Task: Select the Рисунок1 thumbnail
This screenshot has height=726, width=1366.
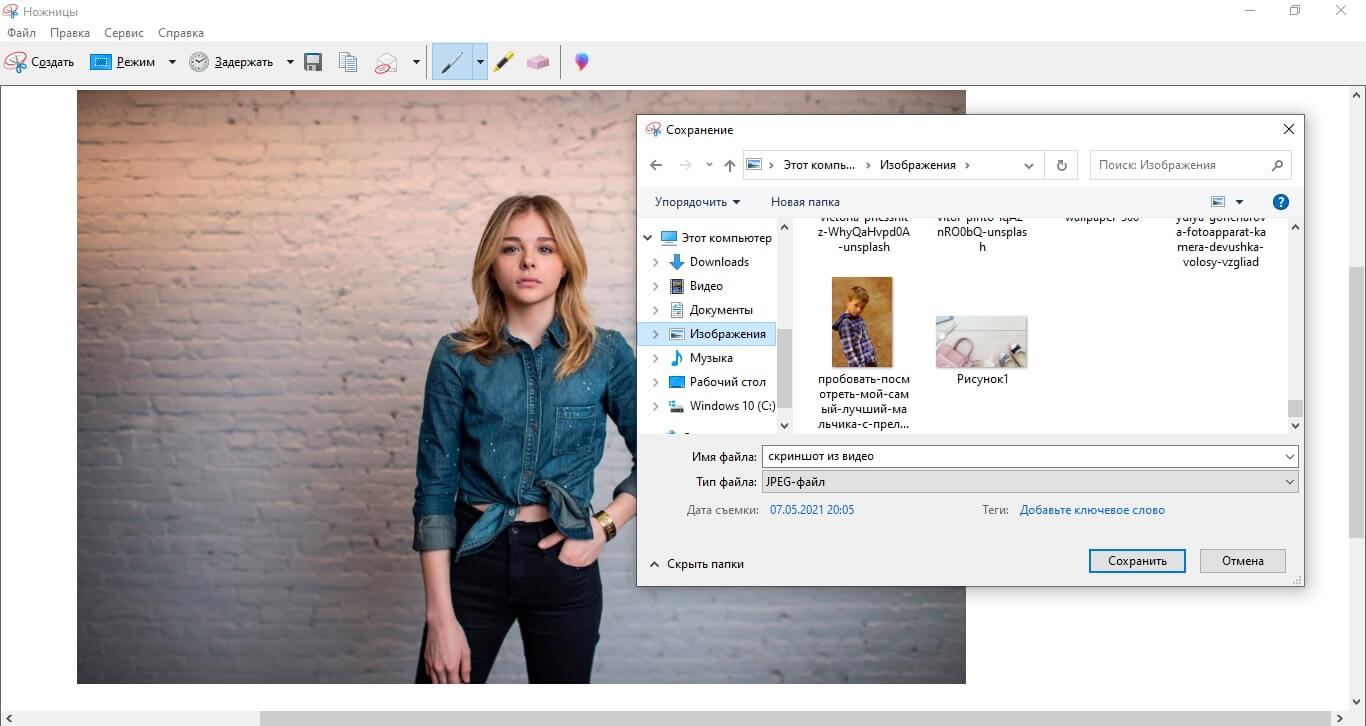Action: click(981, 343)
